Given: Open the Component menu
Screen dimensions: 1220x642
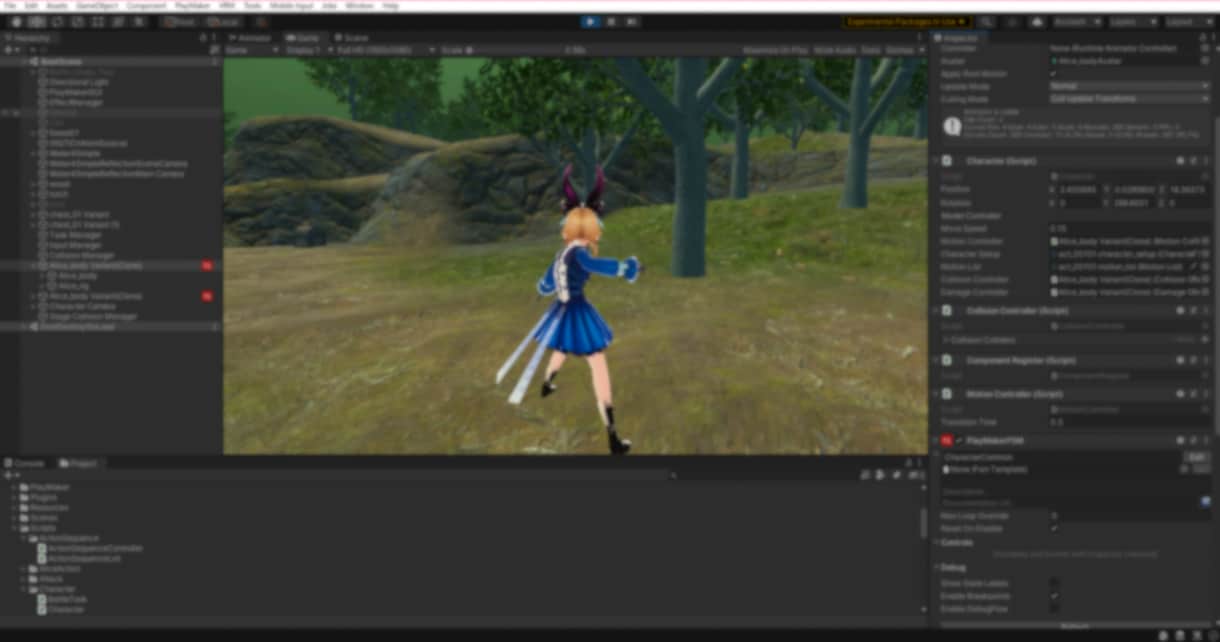Looking at the screenshot, I should pos(147,6).
